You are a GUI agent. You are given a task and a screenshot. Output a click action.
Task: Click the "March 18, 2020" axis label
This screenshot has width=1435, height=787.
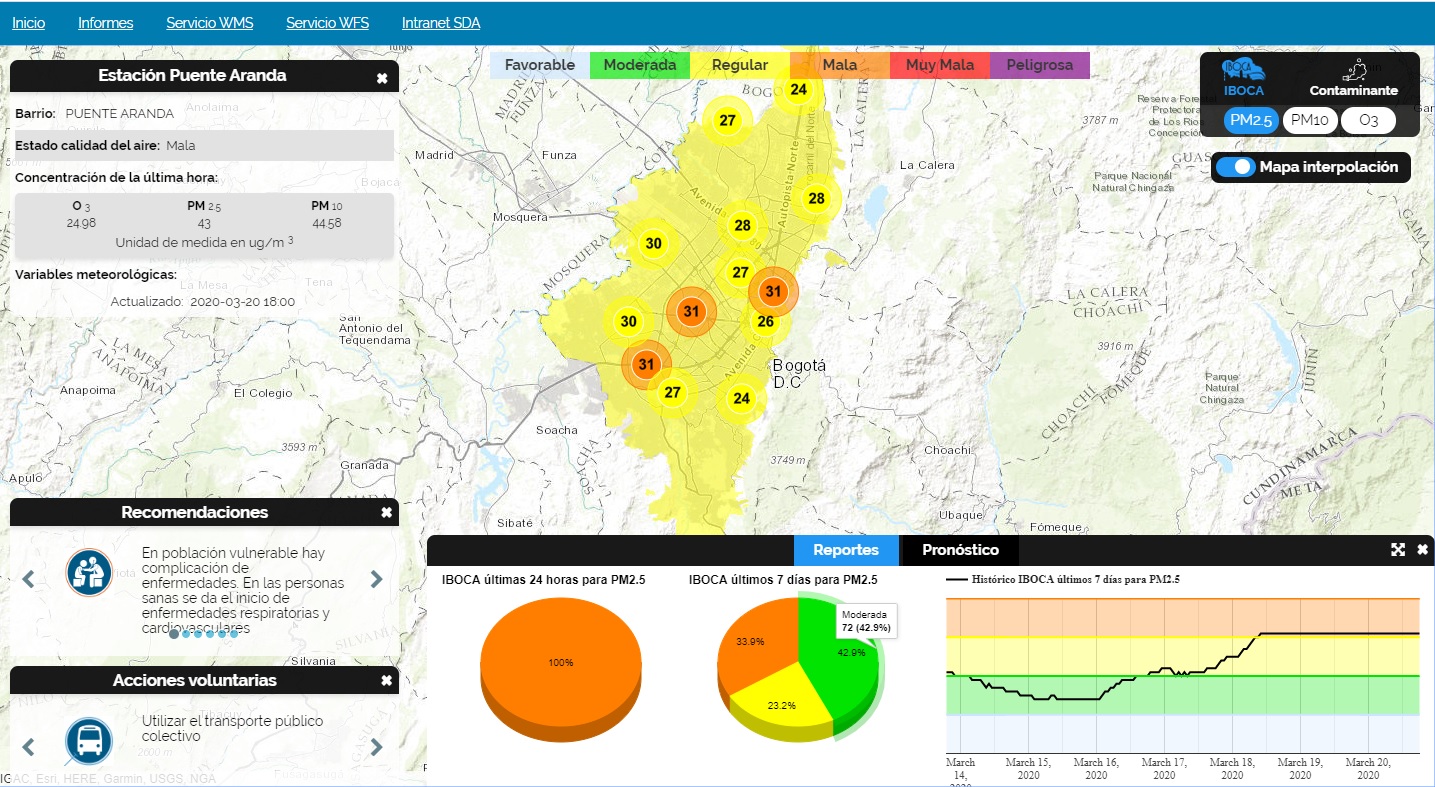1231,769
